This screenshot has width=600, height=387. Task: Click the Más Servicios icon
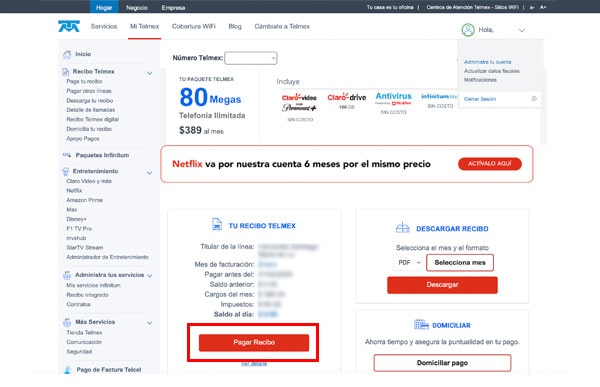coord(67,322)
